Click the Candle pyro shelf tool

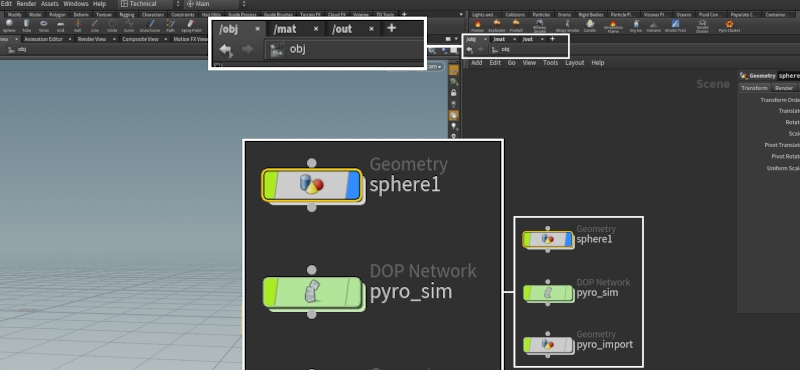click(590, 26)
